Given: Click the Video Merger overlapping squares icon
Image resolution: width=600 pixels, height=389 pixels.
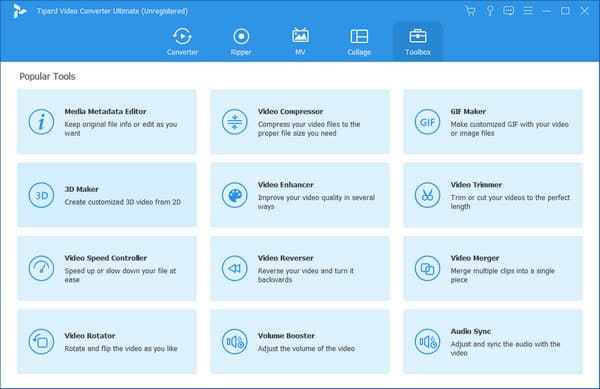Looking at the screenshot, I should tap(427, 269).
